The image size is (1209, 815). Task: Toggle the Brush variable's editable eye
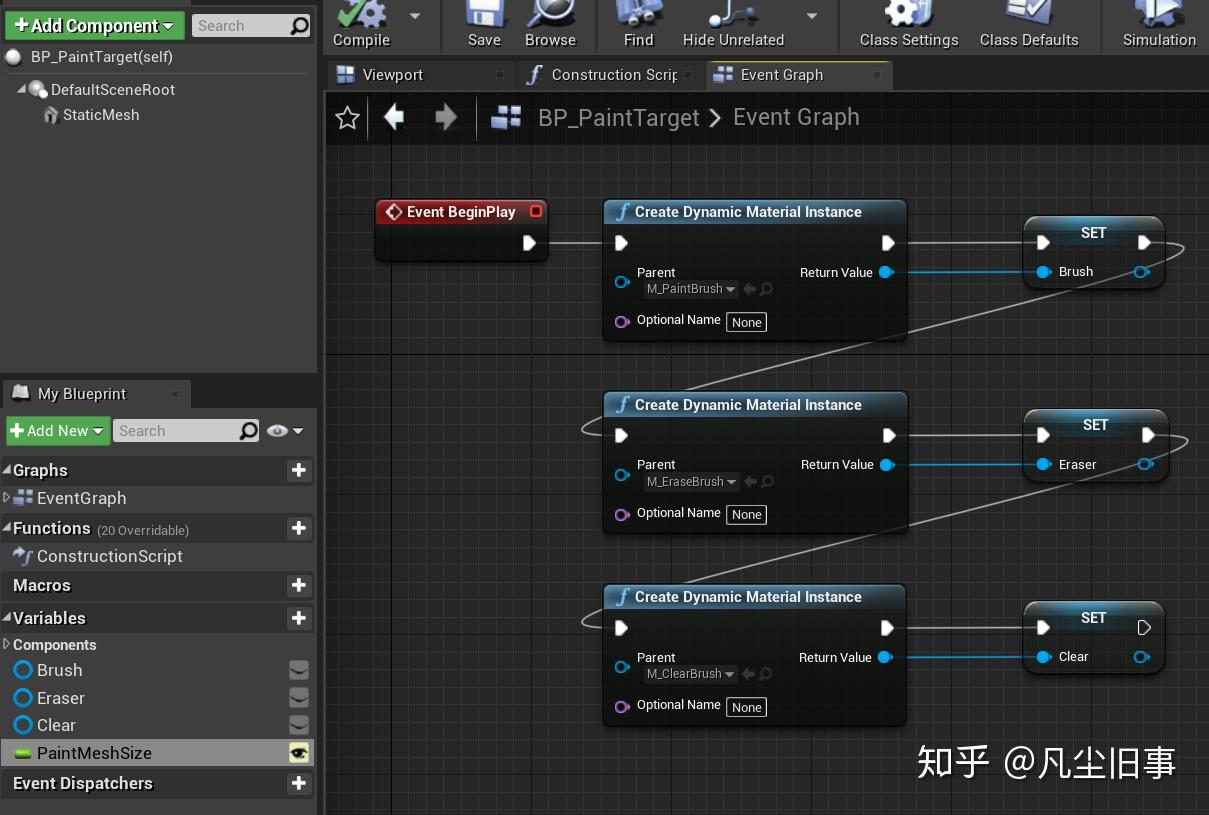click(x=297, y=670)
